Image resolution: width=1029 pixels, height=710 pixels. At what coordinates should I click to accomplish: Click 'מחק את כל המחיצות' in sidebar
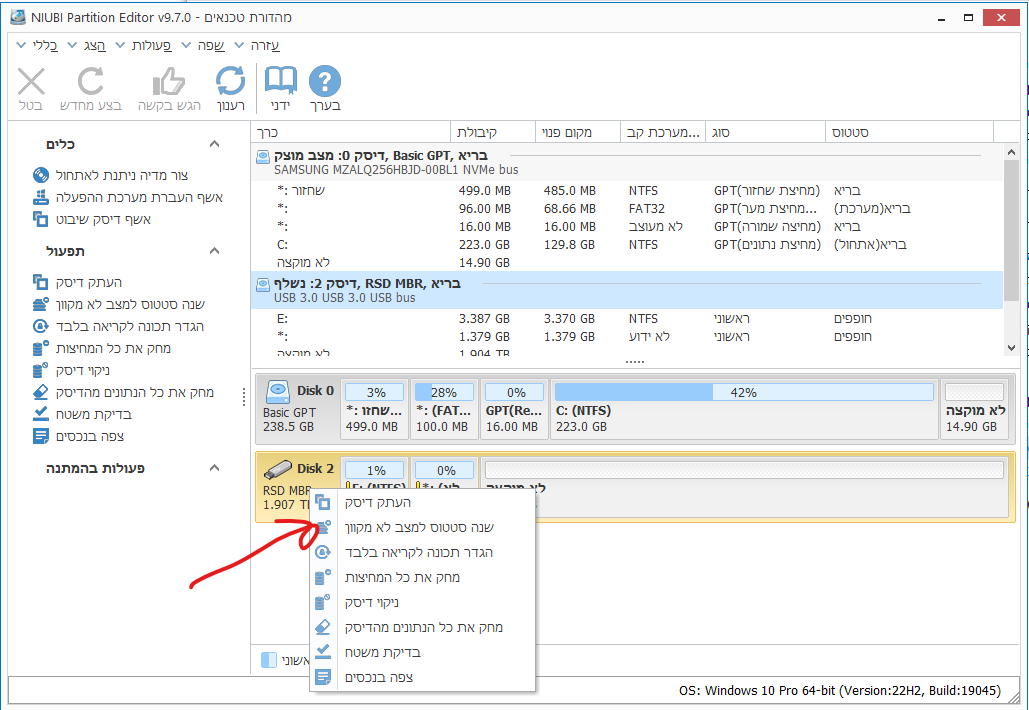114,348
